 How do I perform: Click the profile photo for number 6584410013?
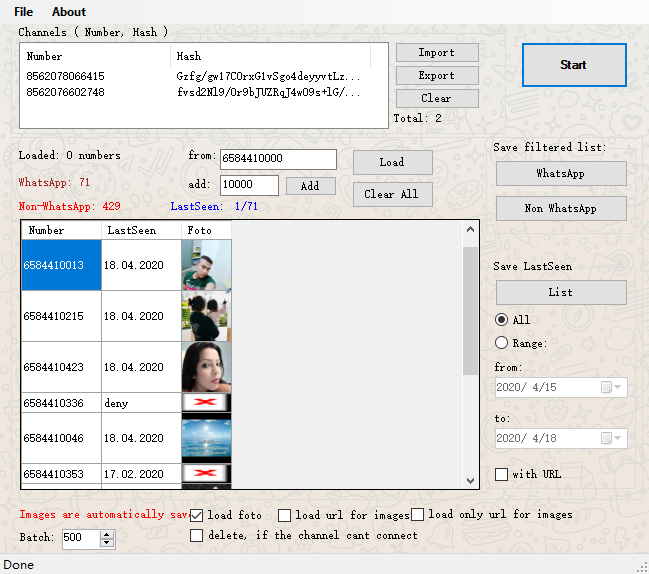[x=206, y=266]
